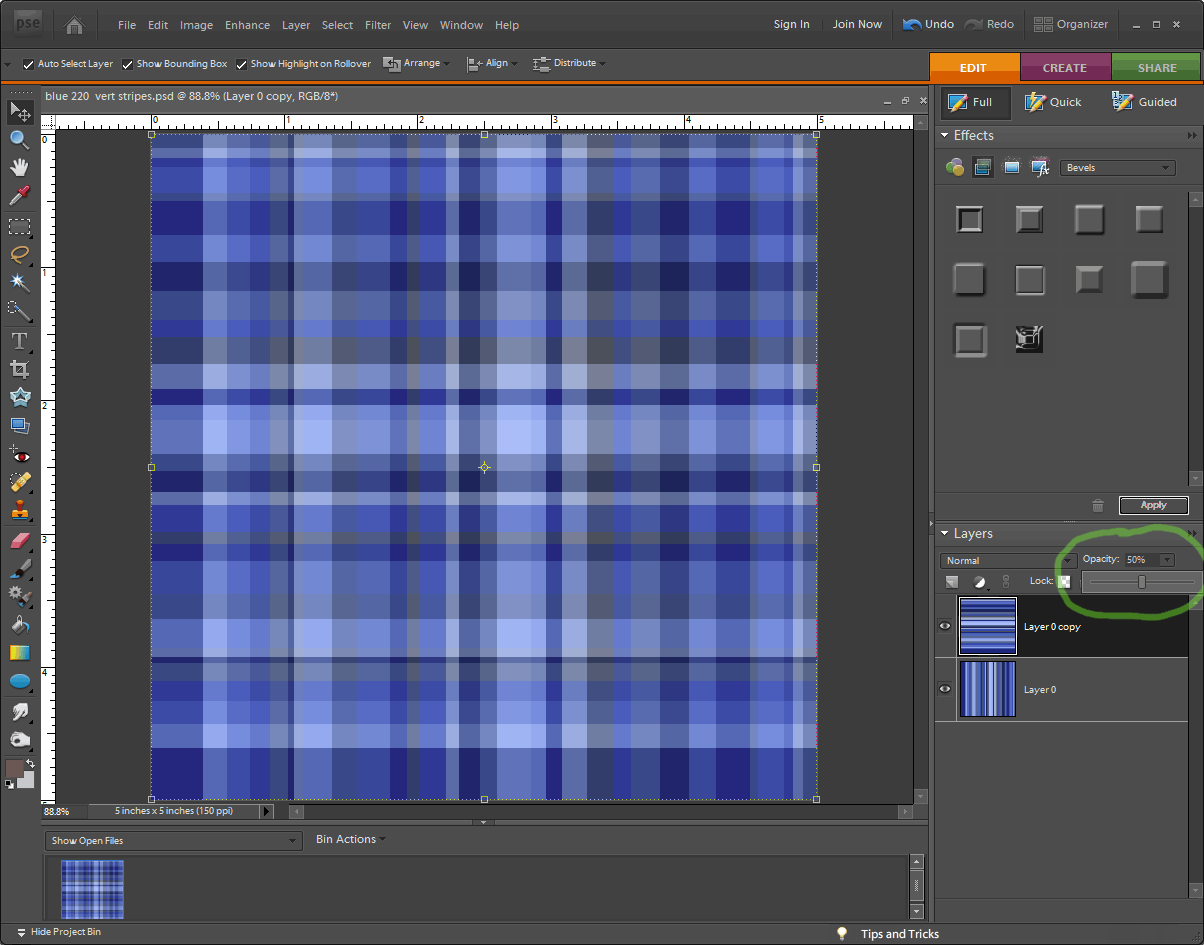1204x945 pixels.
Task: Select the Eraser tool
Action: [19, 541]
